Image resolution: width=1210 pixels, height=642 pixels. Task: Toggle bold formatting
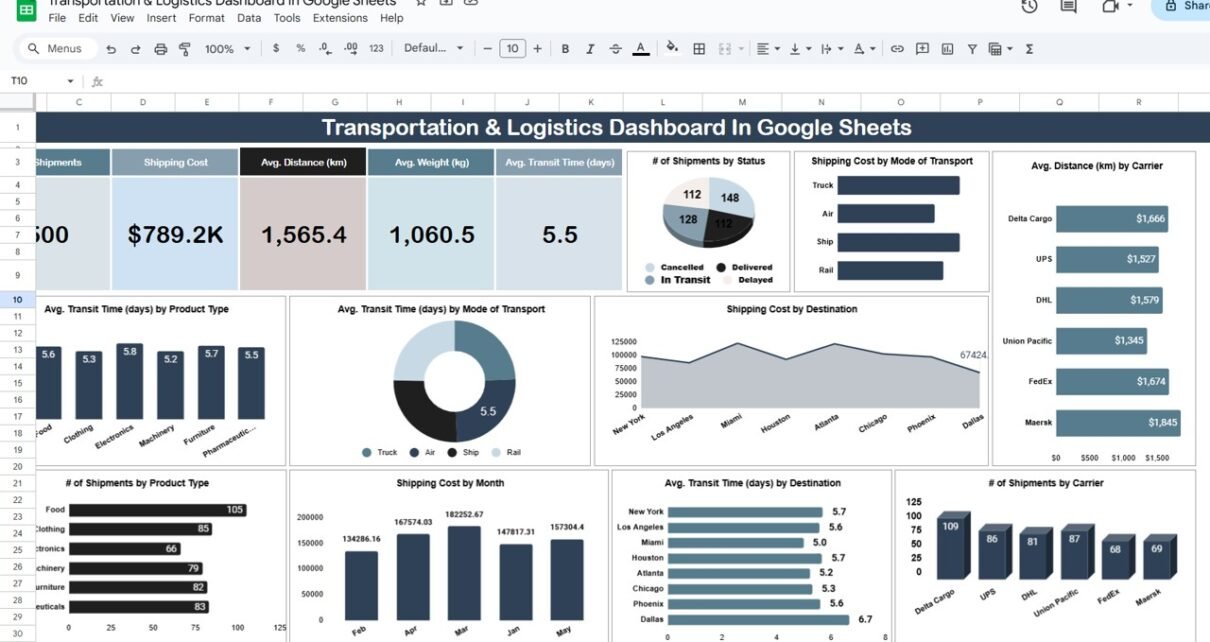565,48
